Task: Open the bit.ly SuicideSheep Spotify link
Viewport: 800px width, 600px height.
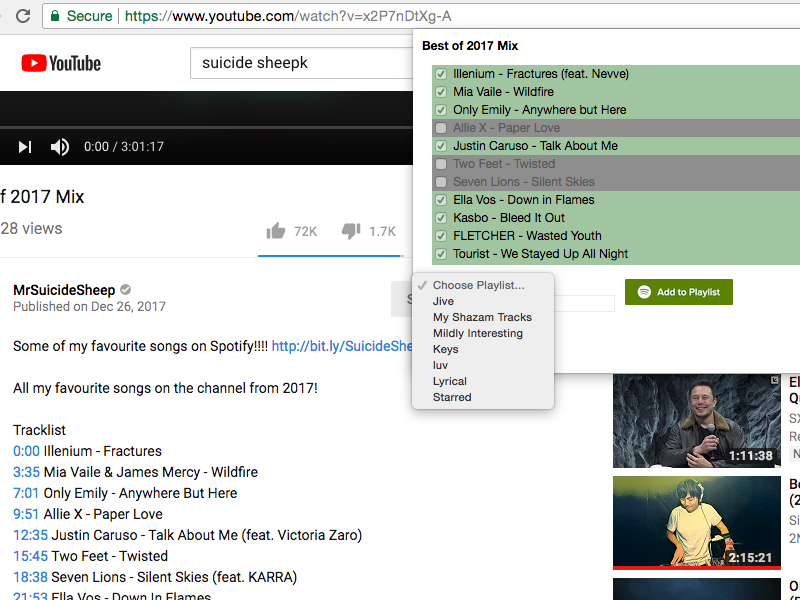Action: pyautogui.click(x=342, y=346)
